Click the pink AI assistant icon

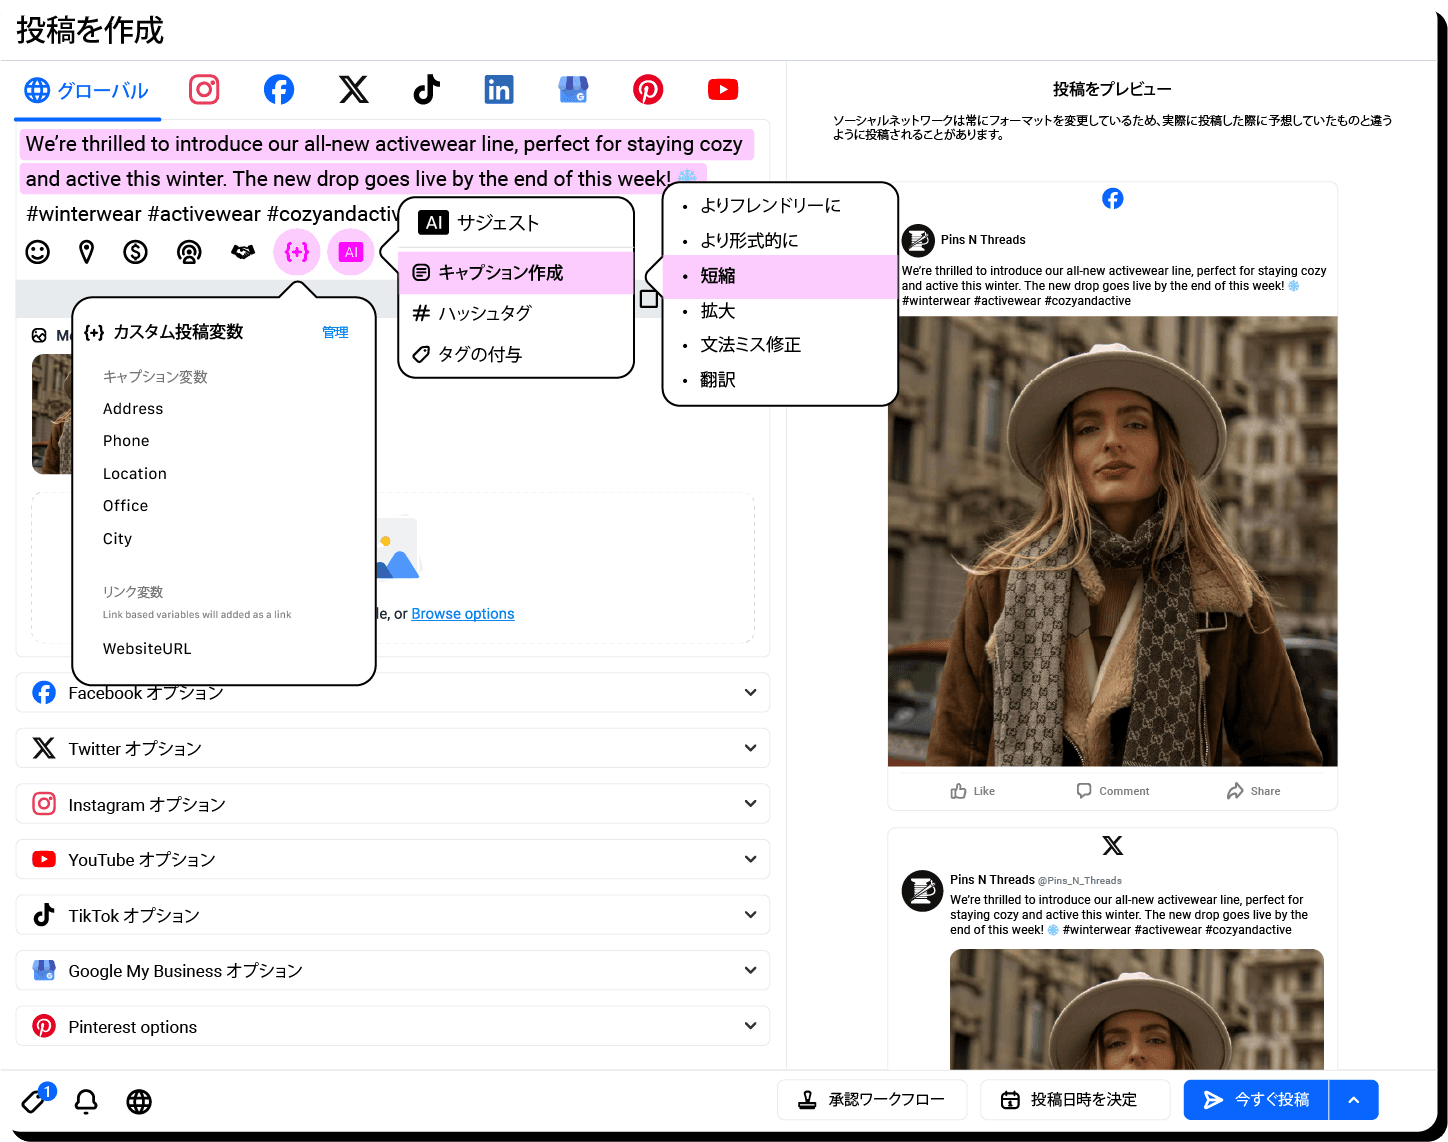(x=350, y=252)
